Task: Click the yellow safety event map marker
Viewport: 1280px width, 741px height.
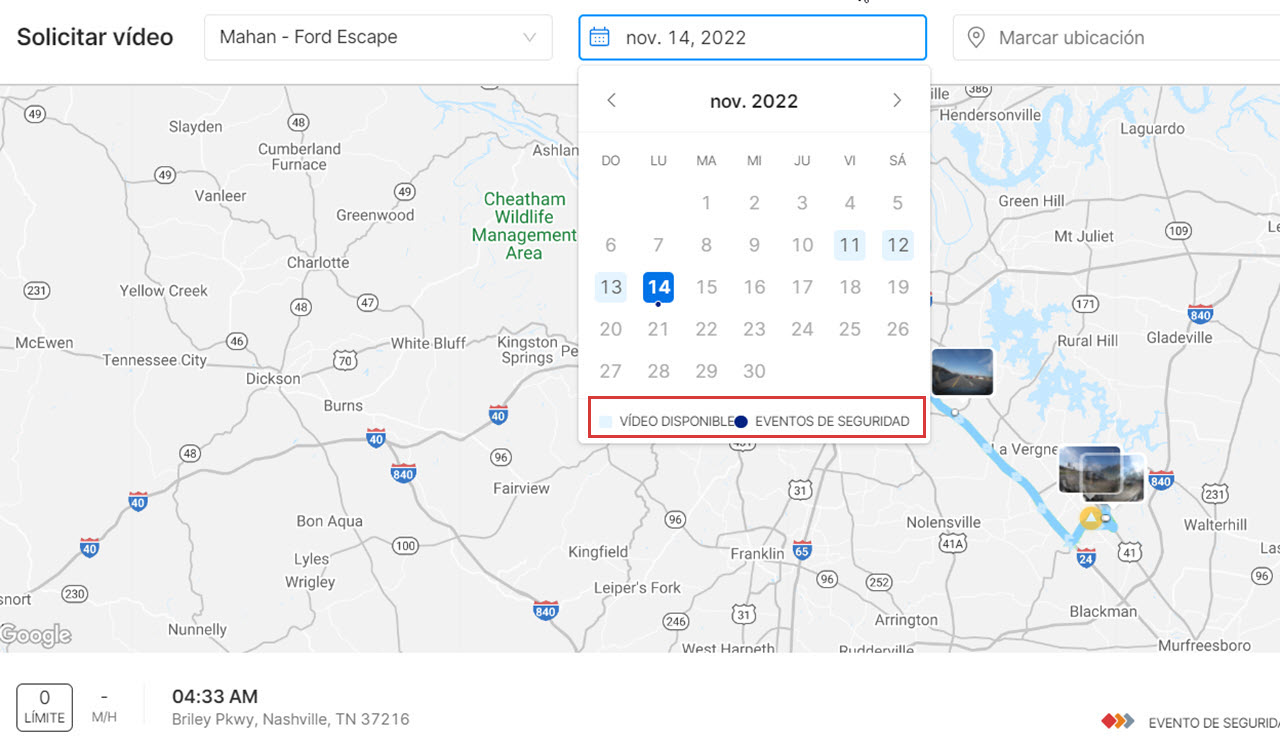Action: pyautogui.click(x=1090, y=518)
